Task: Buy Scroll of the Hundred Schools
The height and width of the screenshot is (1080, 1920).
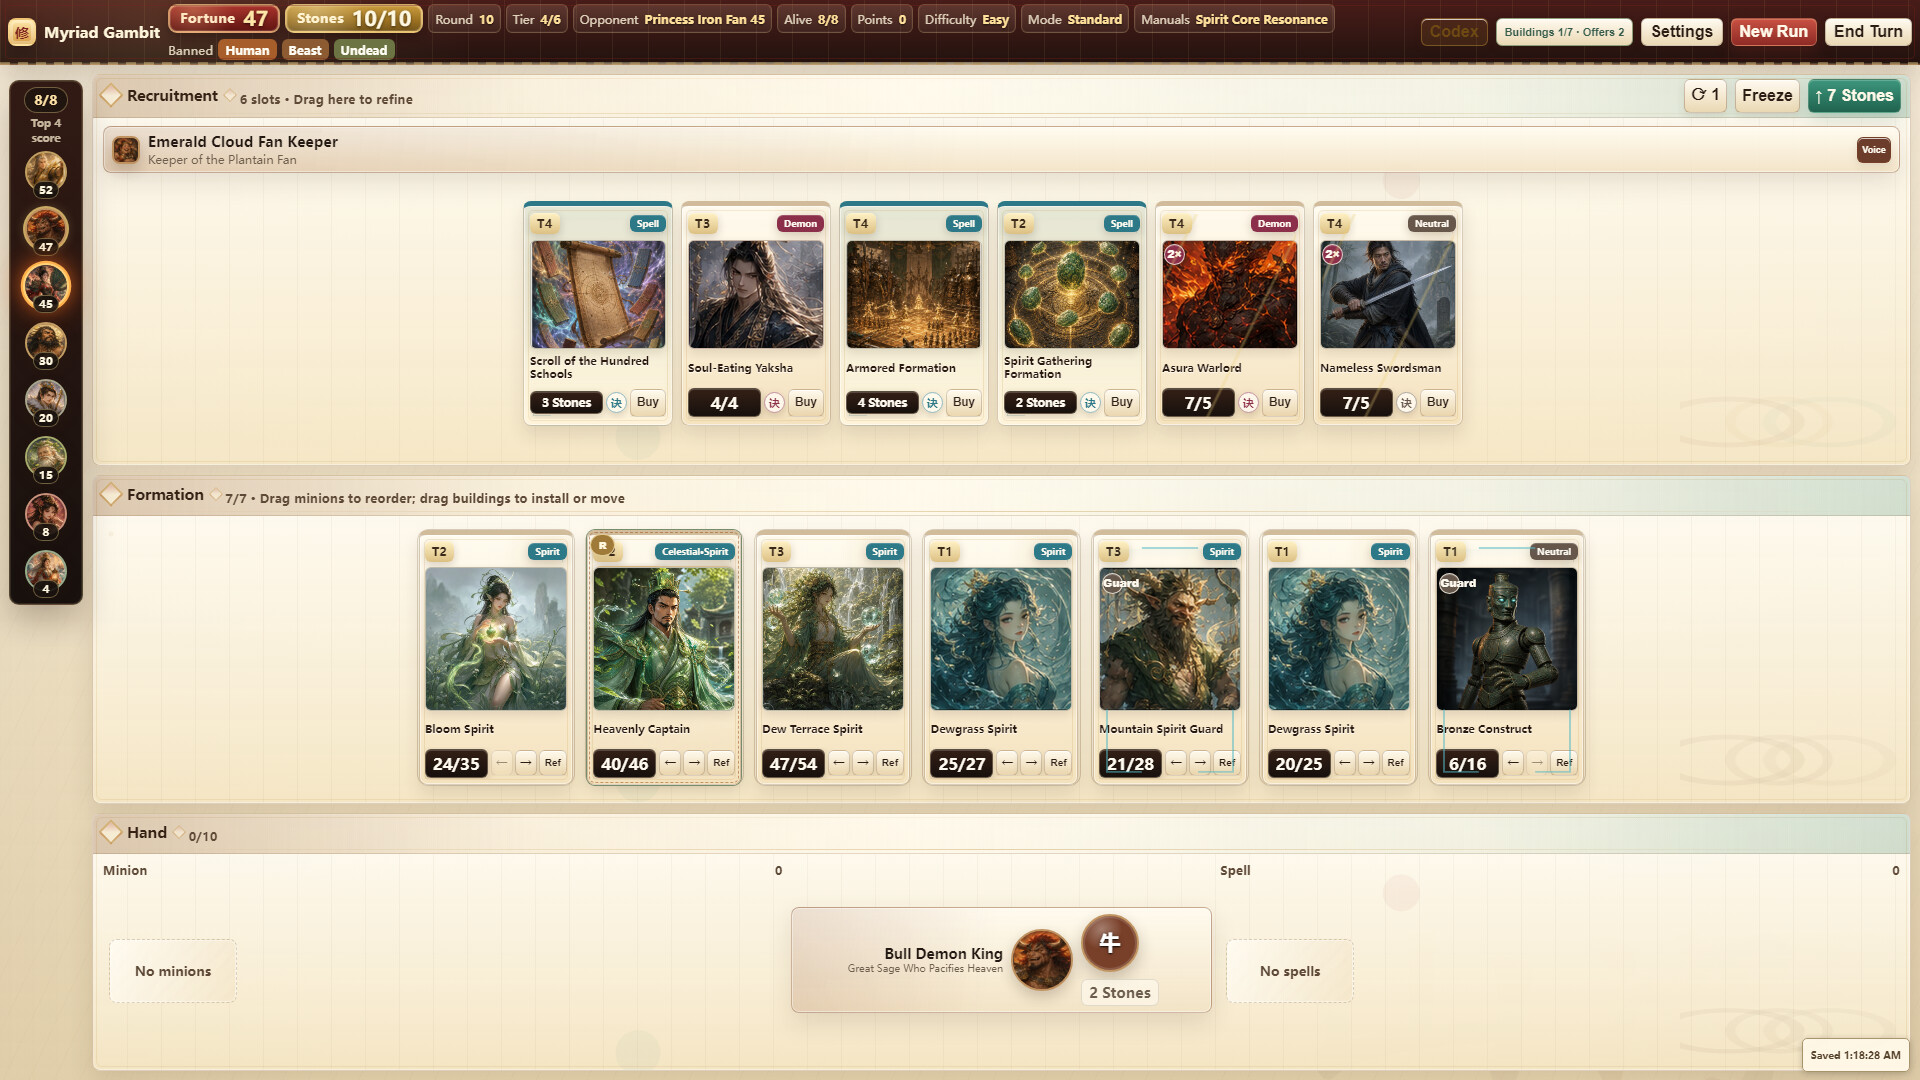Action: (x=648, y=402)
